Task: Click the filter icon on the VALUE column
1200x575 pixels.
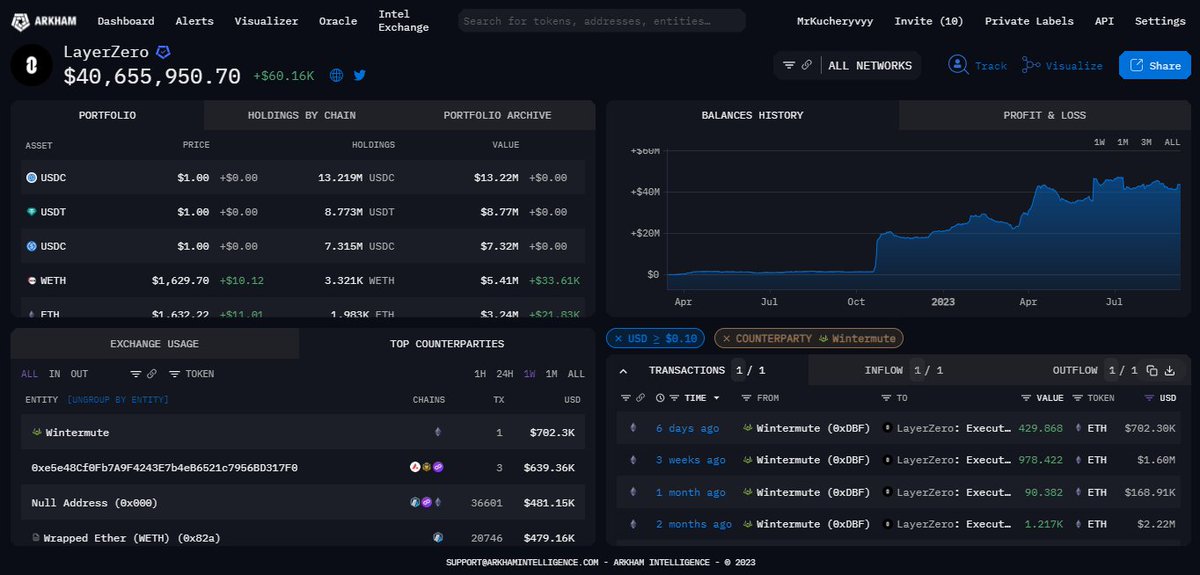Action: 1027,398
